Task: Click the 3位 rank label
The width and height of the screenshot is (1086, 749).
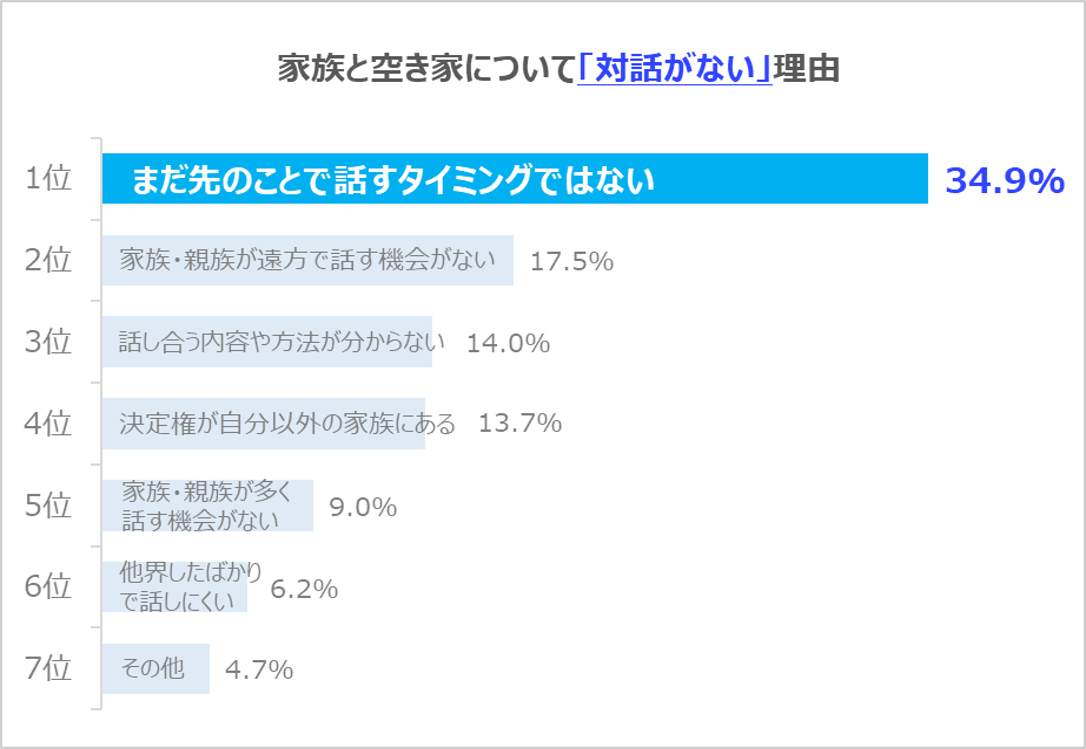Action: [x=48, y=342]
